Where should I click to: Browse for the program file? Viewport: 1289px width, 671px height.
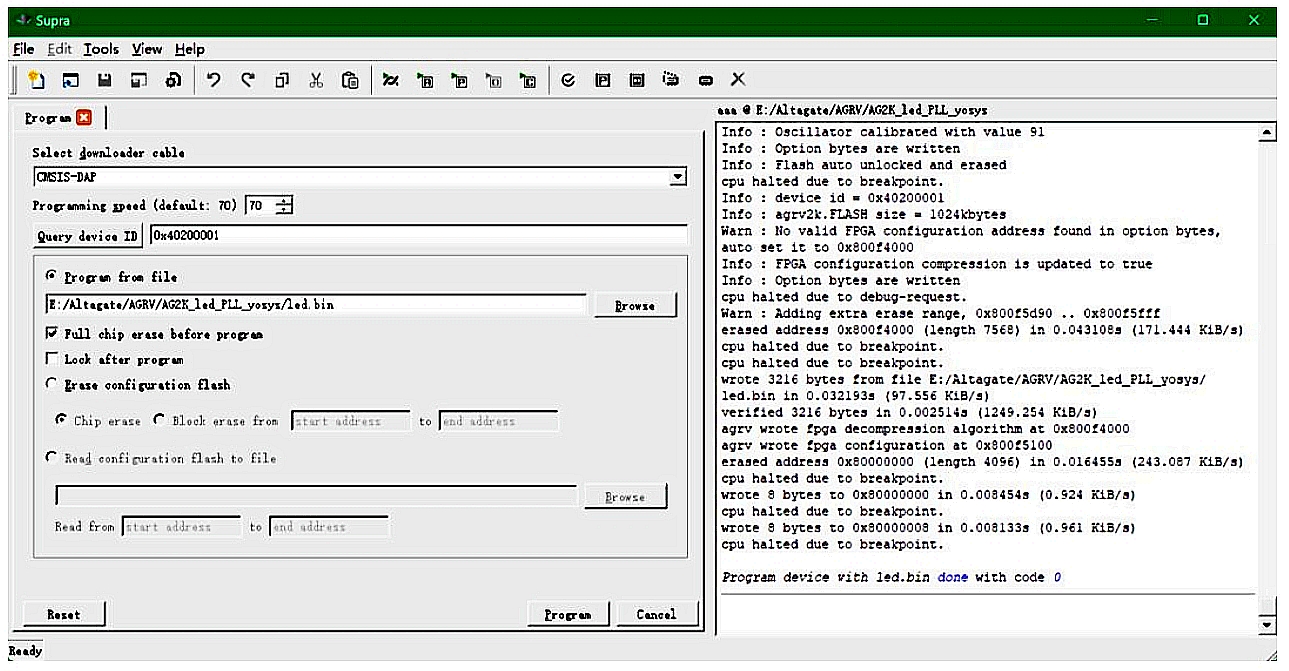coord(635,306)
